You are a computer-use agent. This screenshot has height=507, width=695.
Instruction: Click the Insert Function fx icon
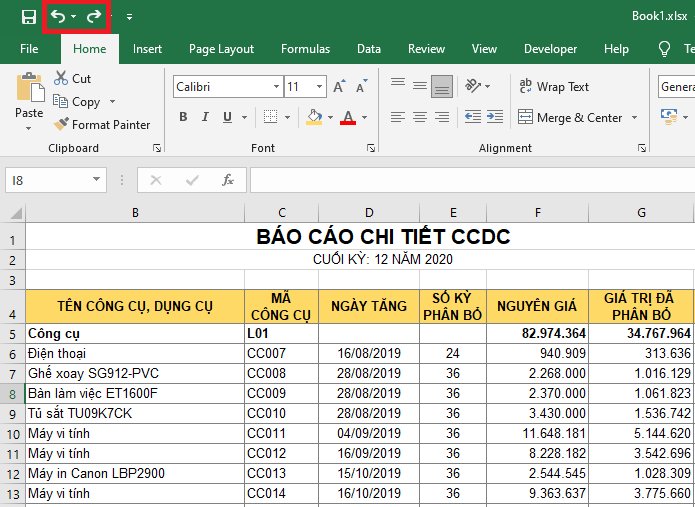pos(228,180)
